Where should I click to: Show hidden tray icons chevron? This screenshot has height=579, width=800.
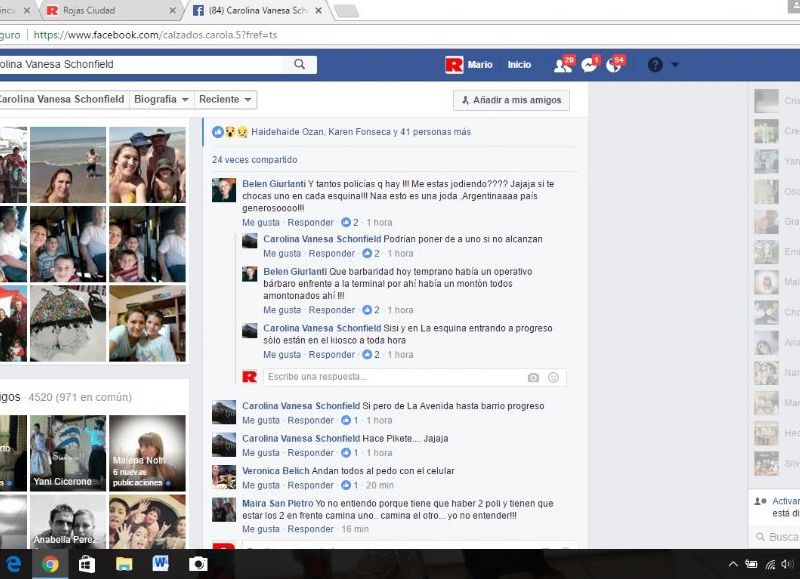[x=733, y=564]
